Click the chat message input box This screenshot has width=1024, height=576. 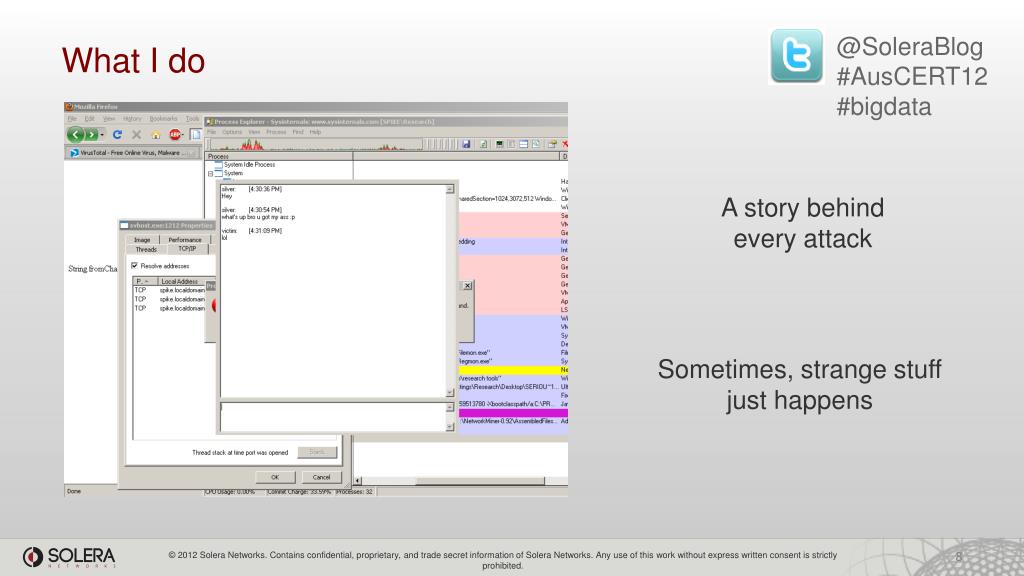pyautogui.click(x=333, y=417)
